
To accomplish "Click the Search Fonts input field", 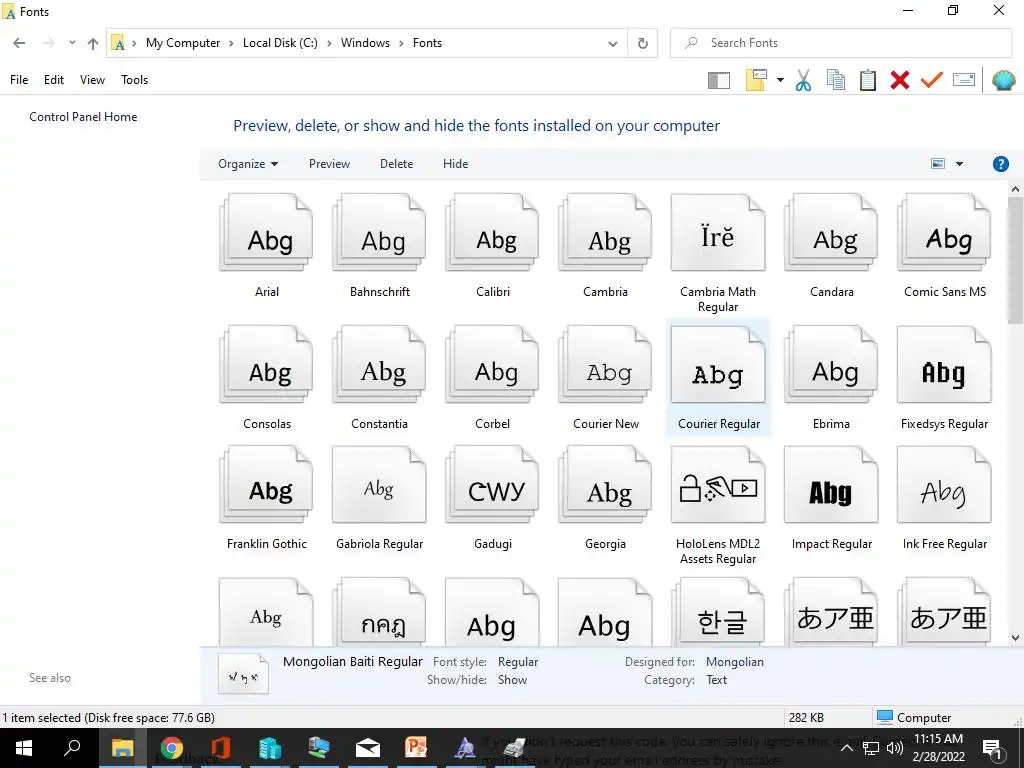I will tap(841, 43).
